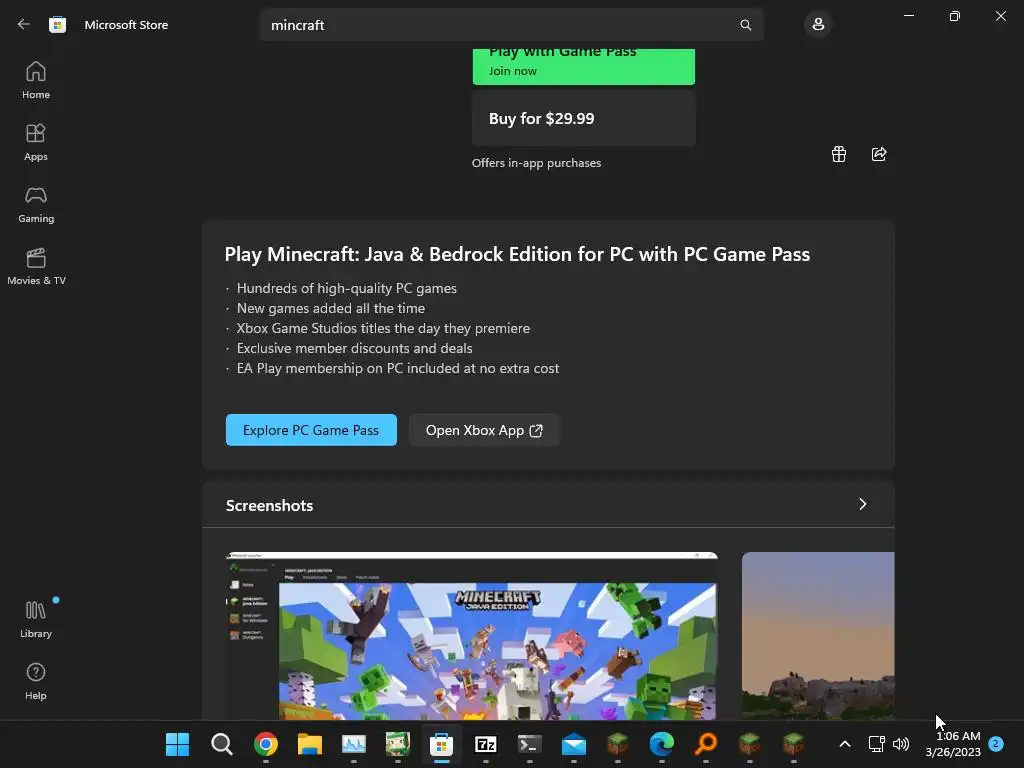The image size is (1024, 768).
Task: Open the user account profile icon
Action: point(818,25)
